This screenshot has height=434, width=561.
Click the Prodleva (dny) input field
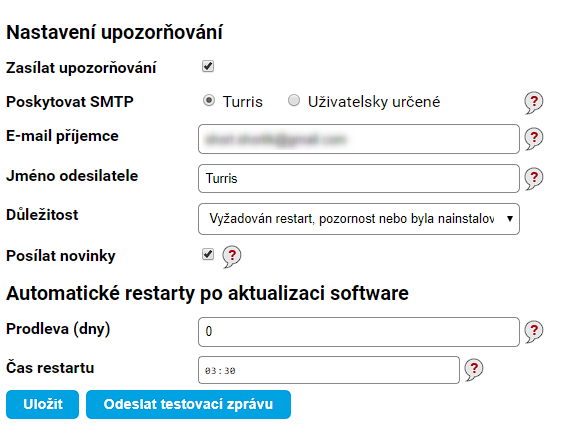click(x=359, y=332)
